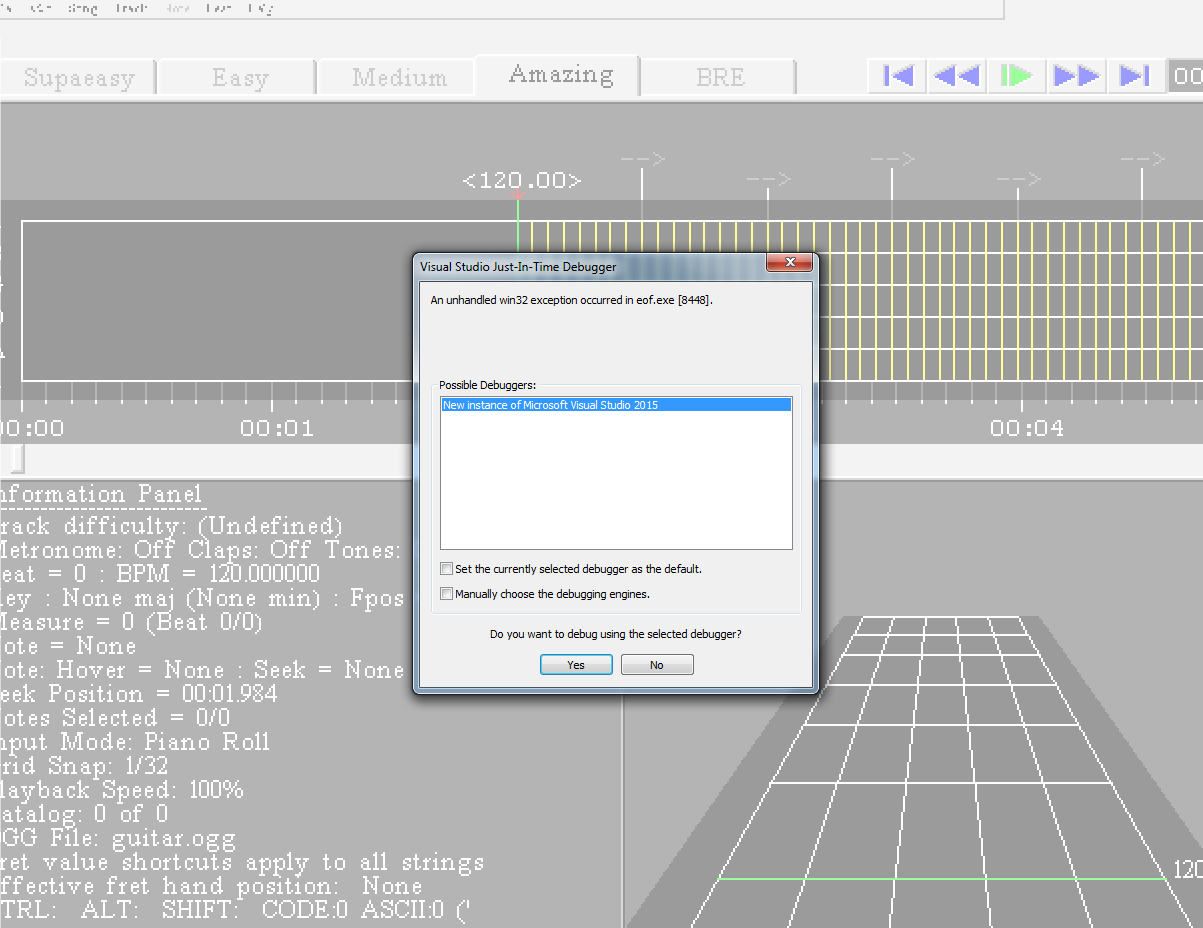Click the 'Fret value shortcuts apply to all strings' line
The width and height of the screenshot is (1203, 928).
242,862
